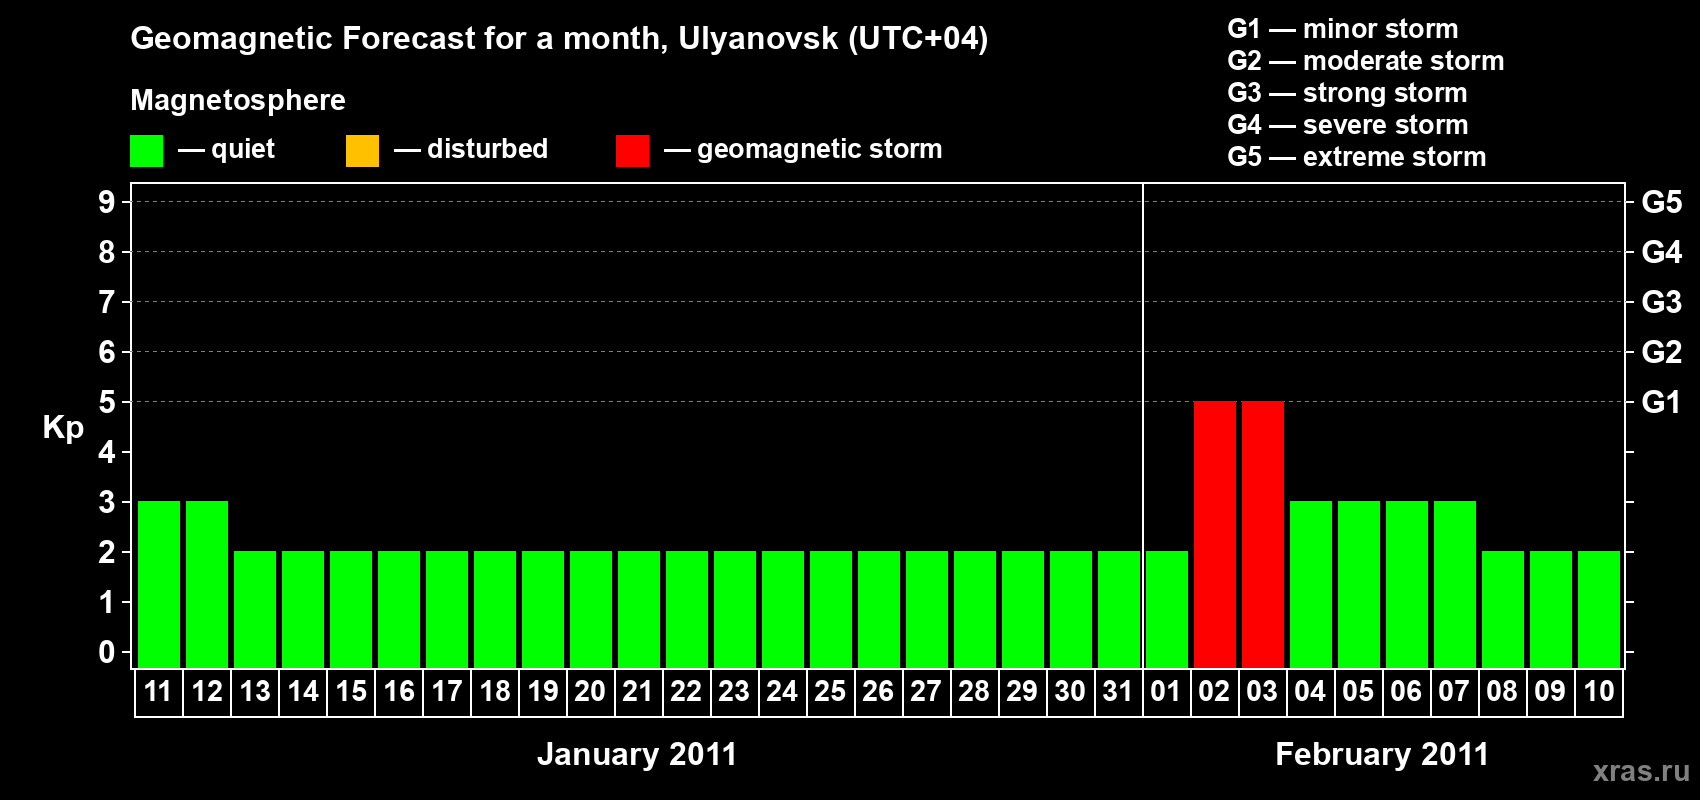Click date label 06 on the axis
Viewport: 1700px width, 800px height.
point(1406,691)
